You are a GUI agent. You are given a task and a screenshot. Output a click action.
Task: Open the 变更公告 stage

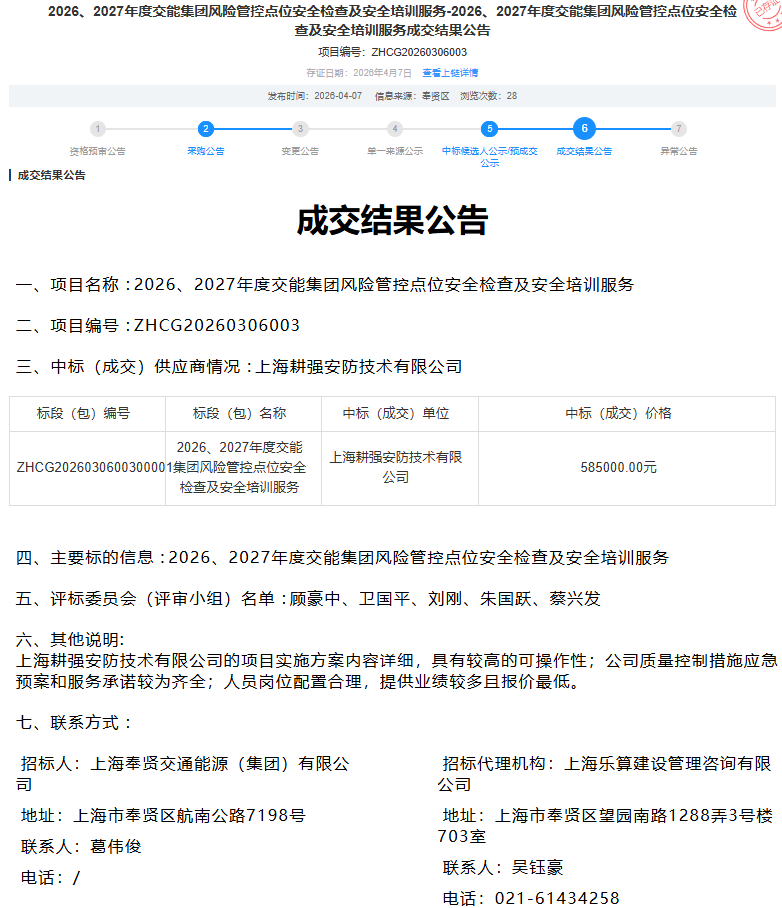(300, 151)
